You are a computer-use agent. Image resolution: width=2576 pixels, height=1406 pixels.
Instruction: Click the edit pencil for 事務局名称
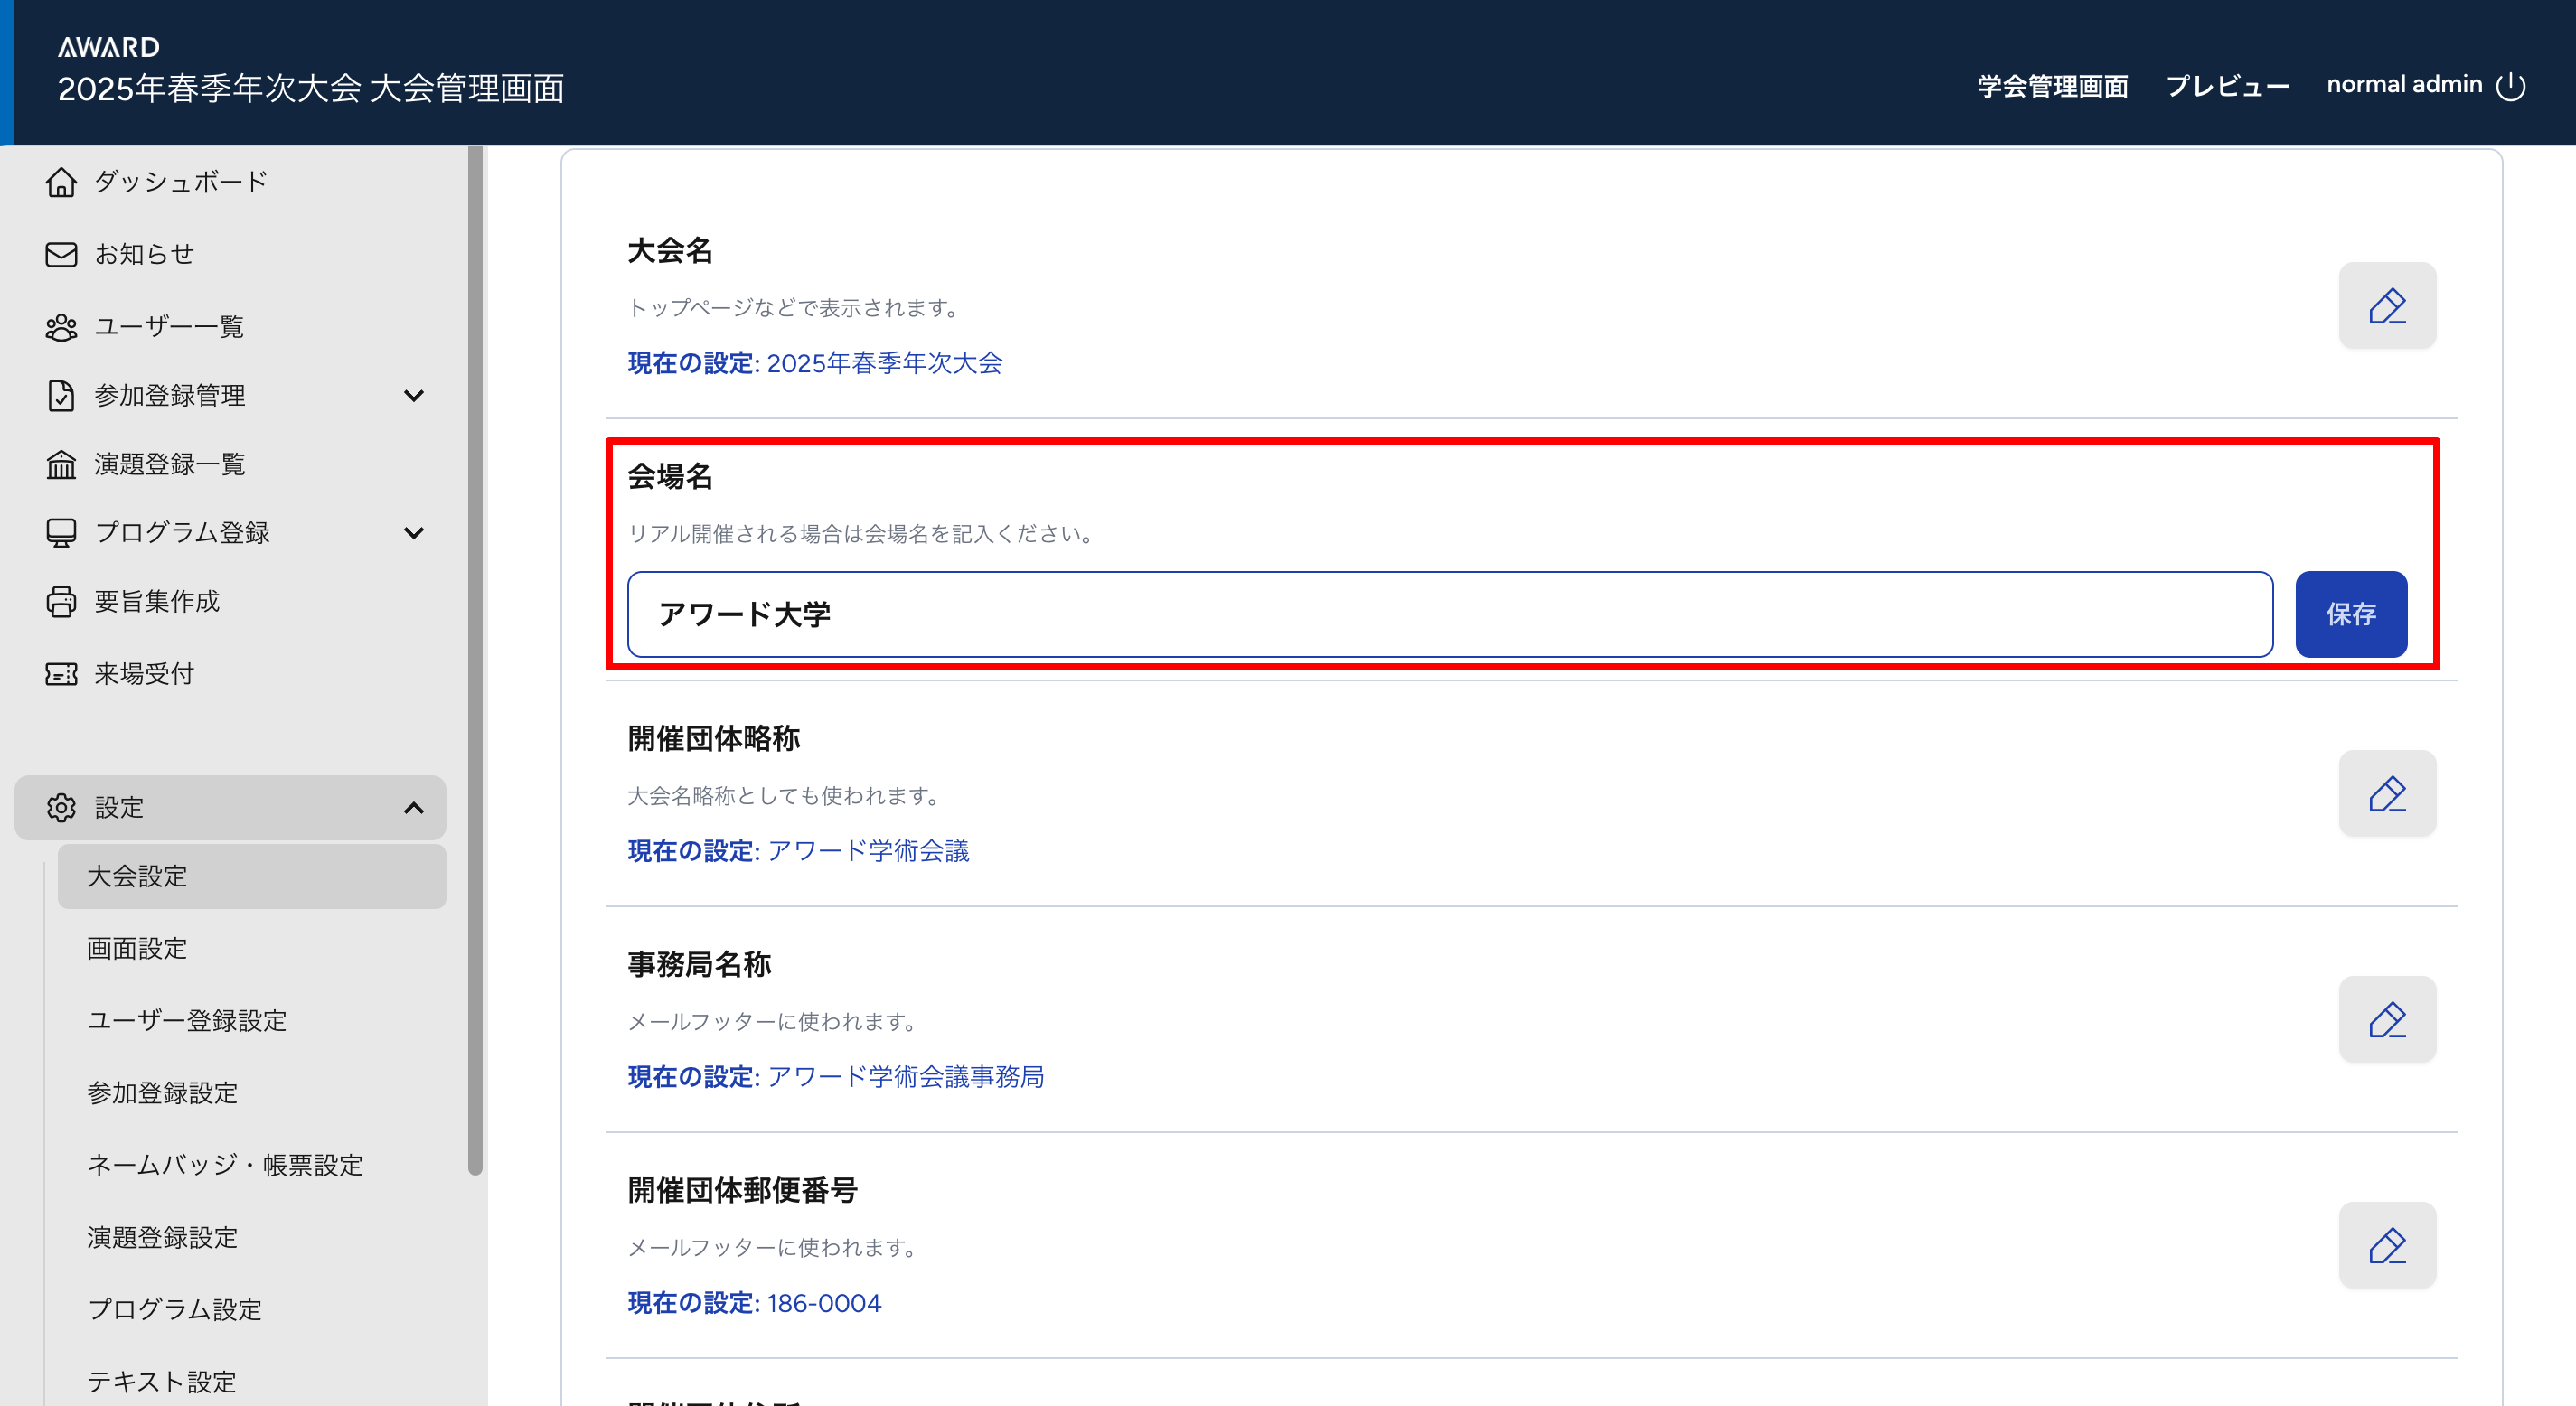[2386, 1019]
